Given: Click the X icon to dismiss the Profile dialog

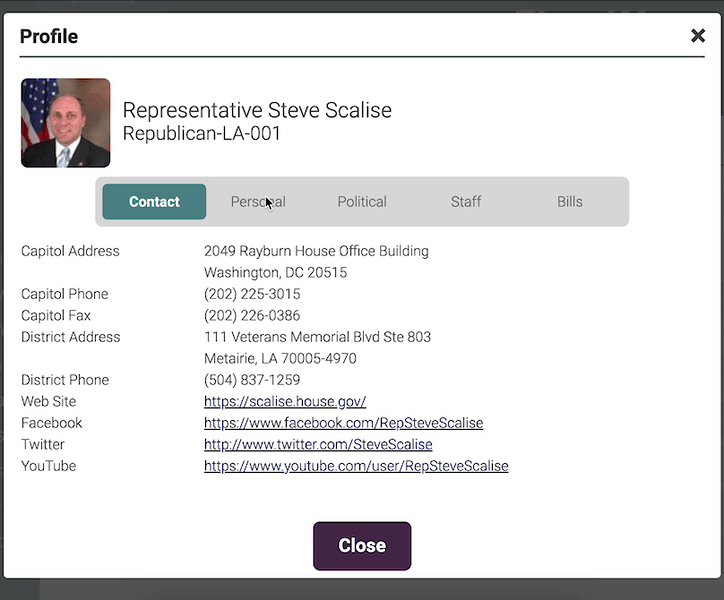Looking at the screenshot, I should click(698, 36).
